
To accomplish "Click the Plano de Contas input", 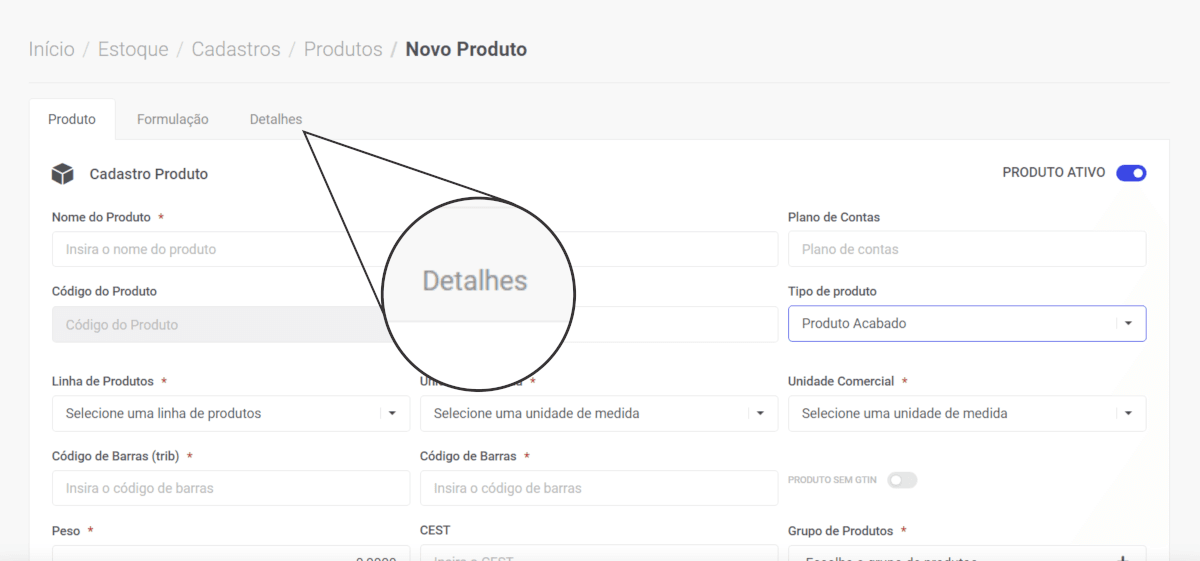I will (967, 249).
